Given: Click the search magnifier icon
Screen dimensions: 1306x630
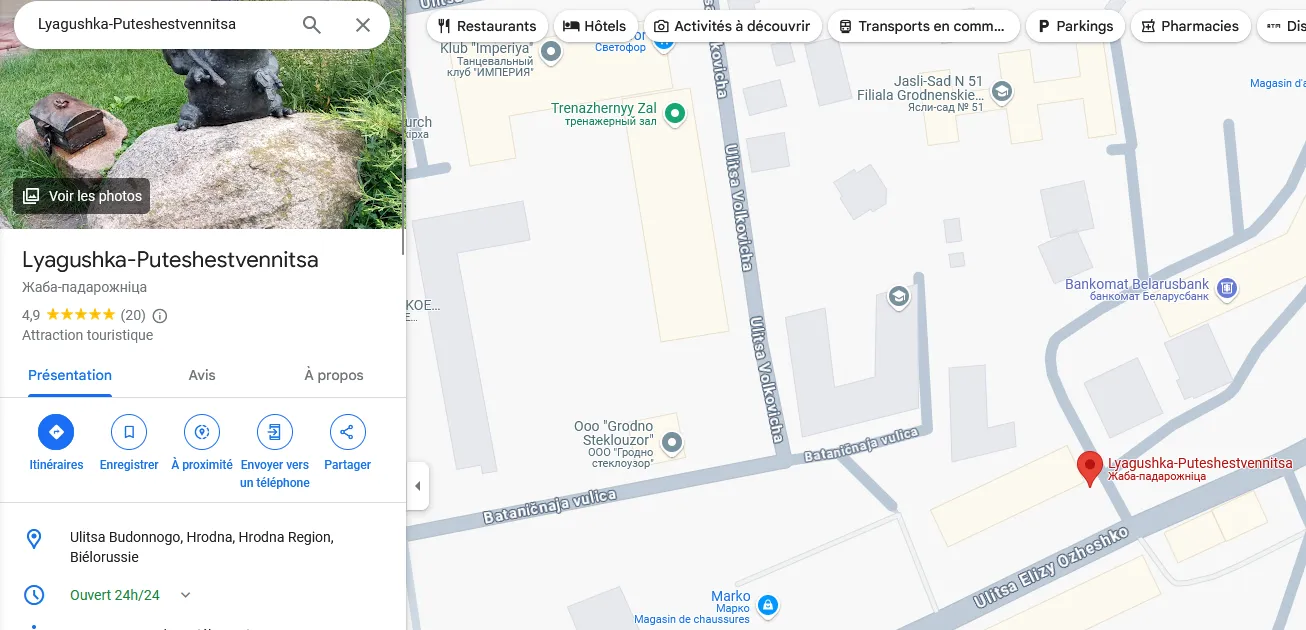Looking at the screenshot, I should [x=312, y=25].
